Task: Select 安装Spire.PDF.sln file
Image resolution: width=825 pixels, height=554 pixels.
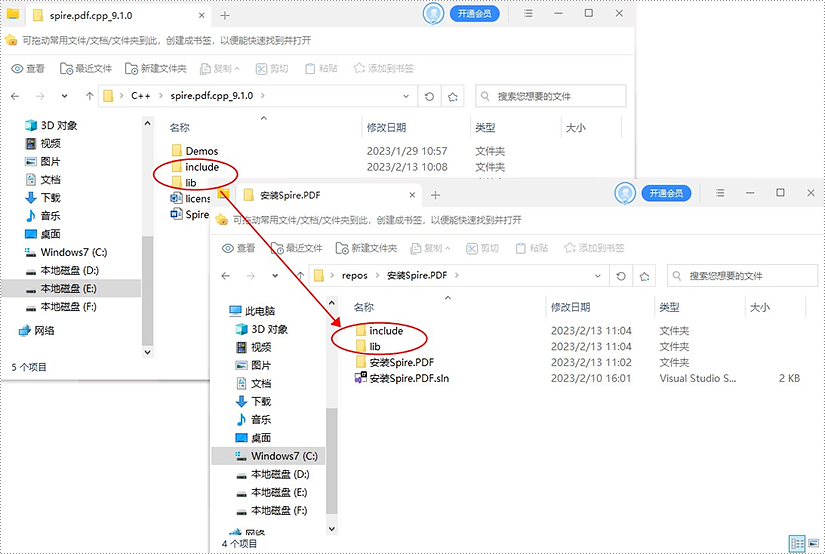Action: click(x=403, y=378)
